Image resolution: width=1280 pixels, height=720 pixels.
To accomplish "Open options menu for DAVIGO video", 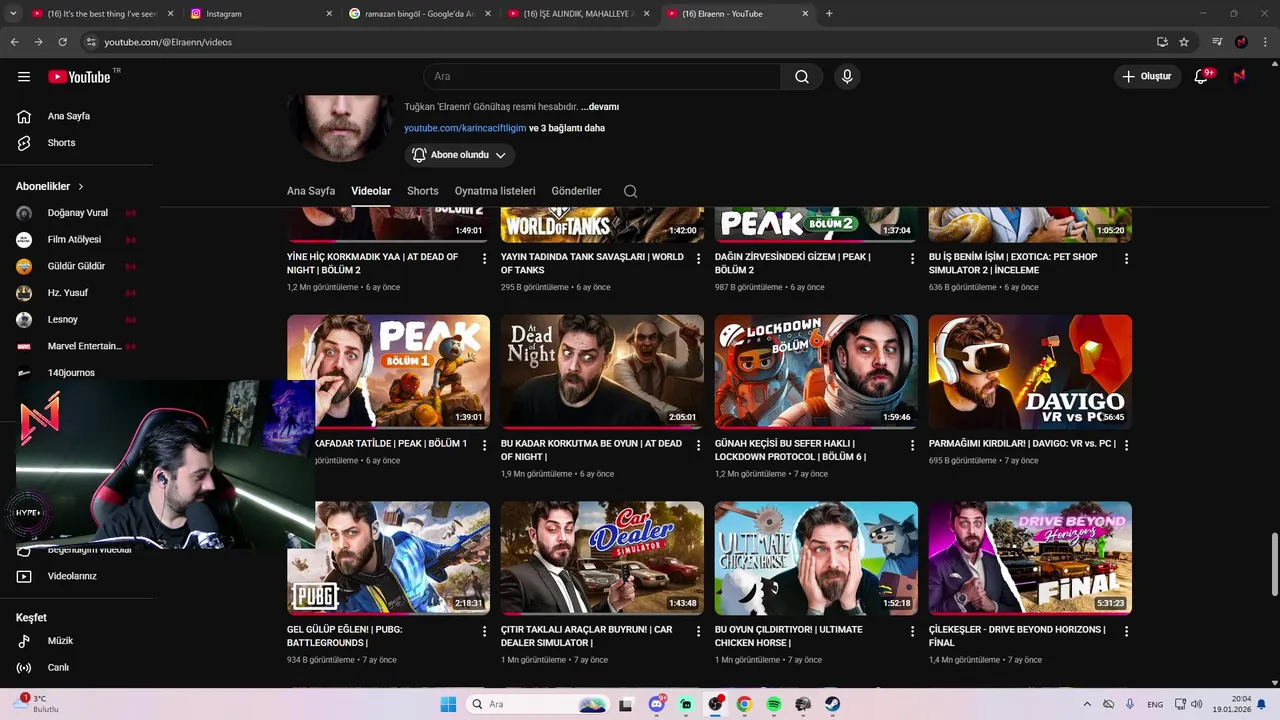I will (1126, 445).
